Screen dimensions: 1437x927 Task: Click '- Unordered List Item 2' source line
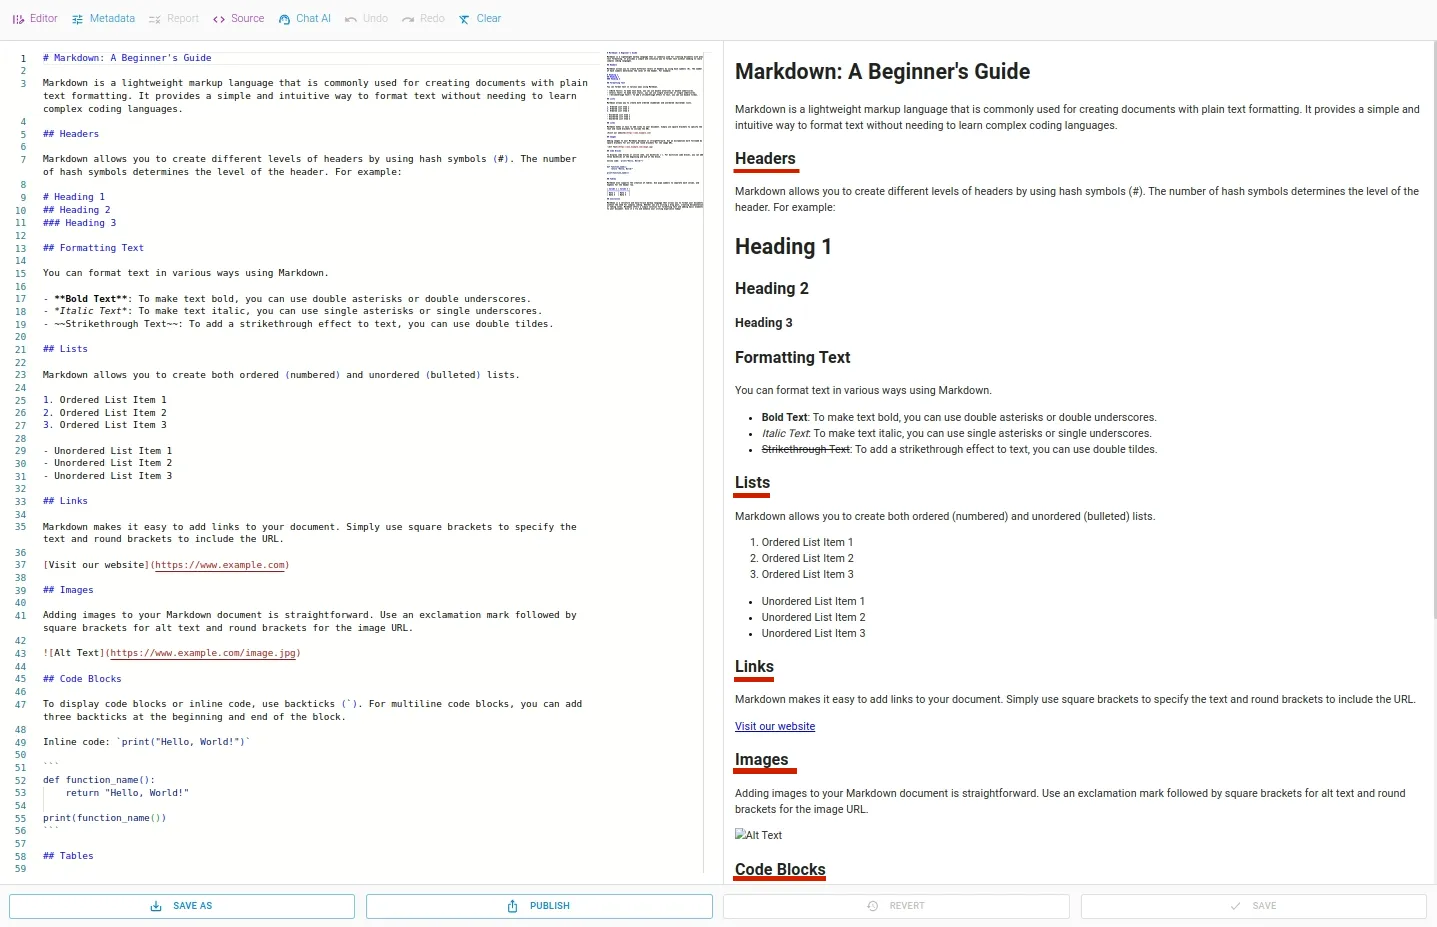108,463
